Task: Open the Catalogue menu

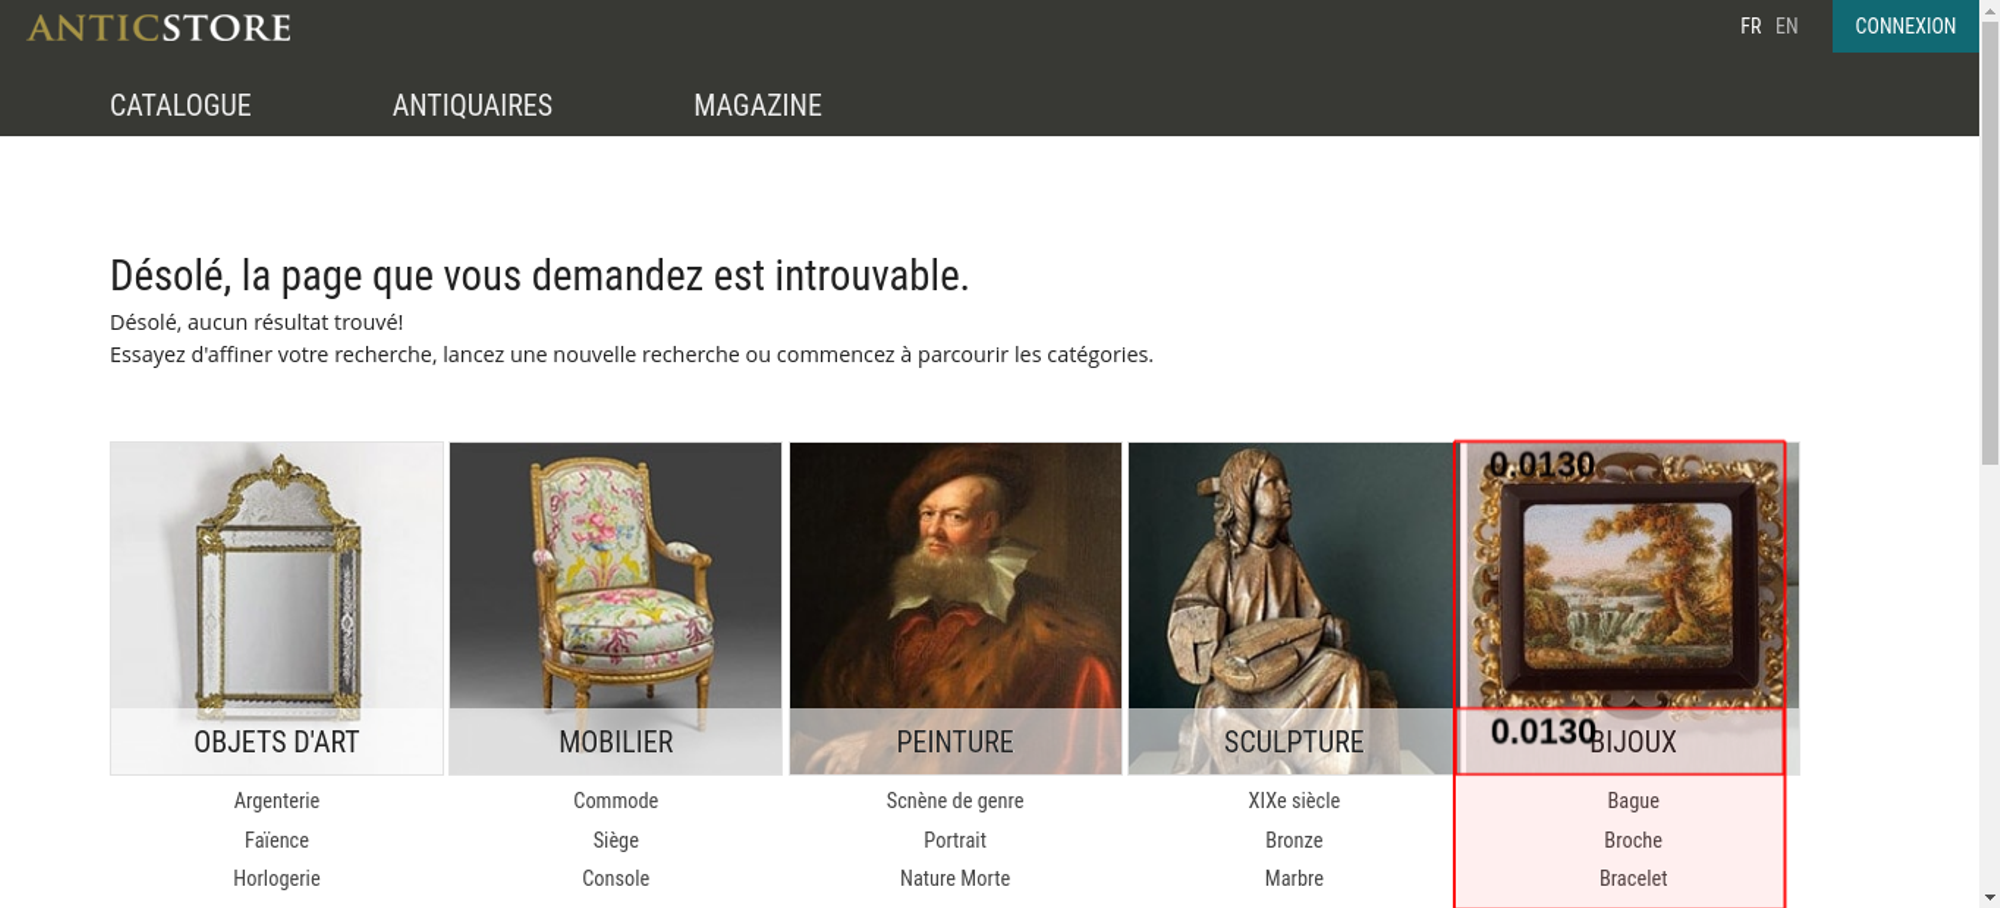Action: click(x=180, y=105)
